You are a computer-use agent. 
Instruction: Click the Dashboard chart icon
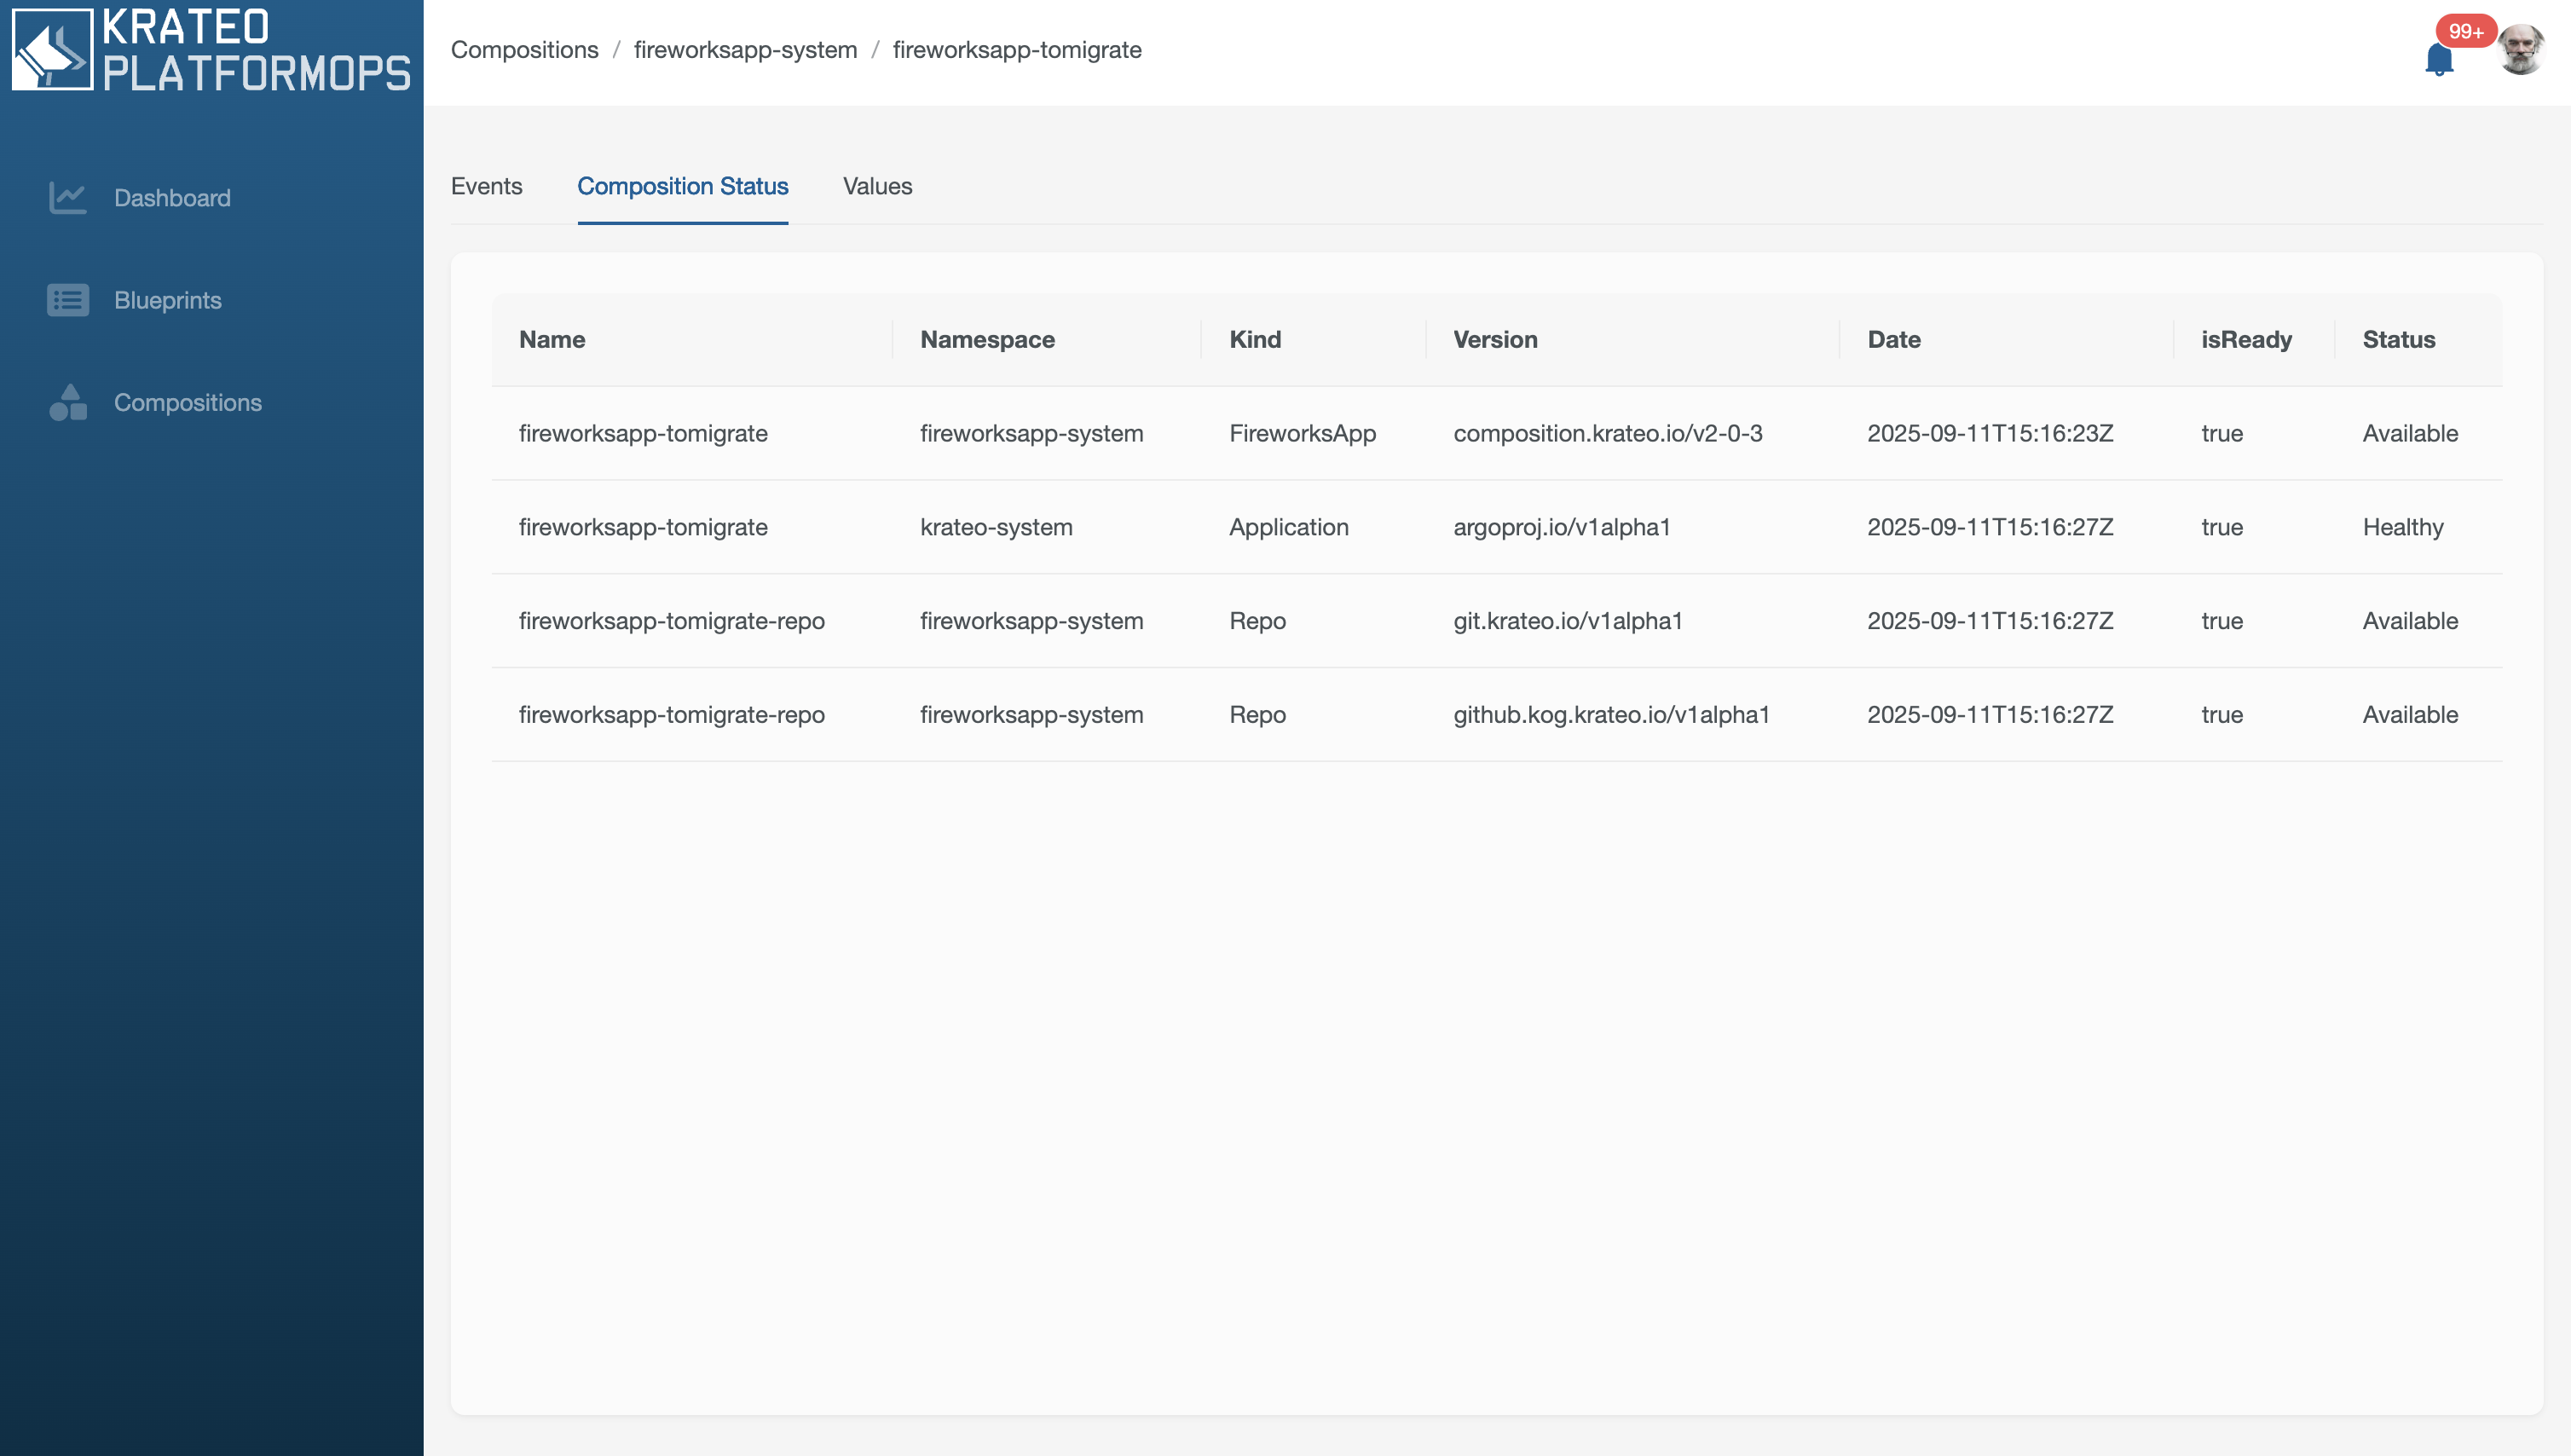click(67, 198)
